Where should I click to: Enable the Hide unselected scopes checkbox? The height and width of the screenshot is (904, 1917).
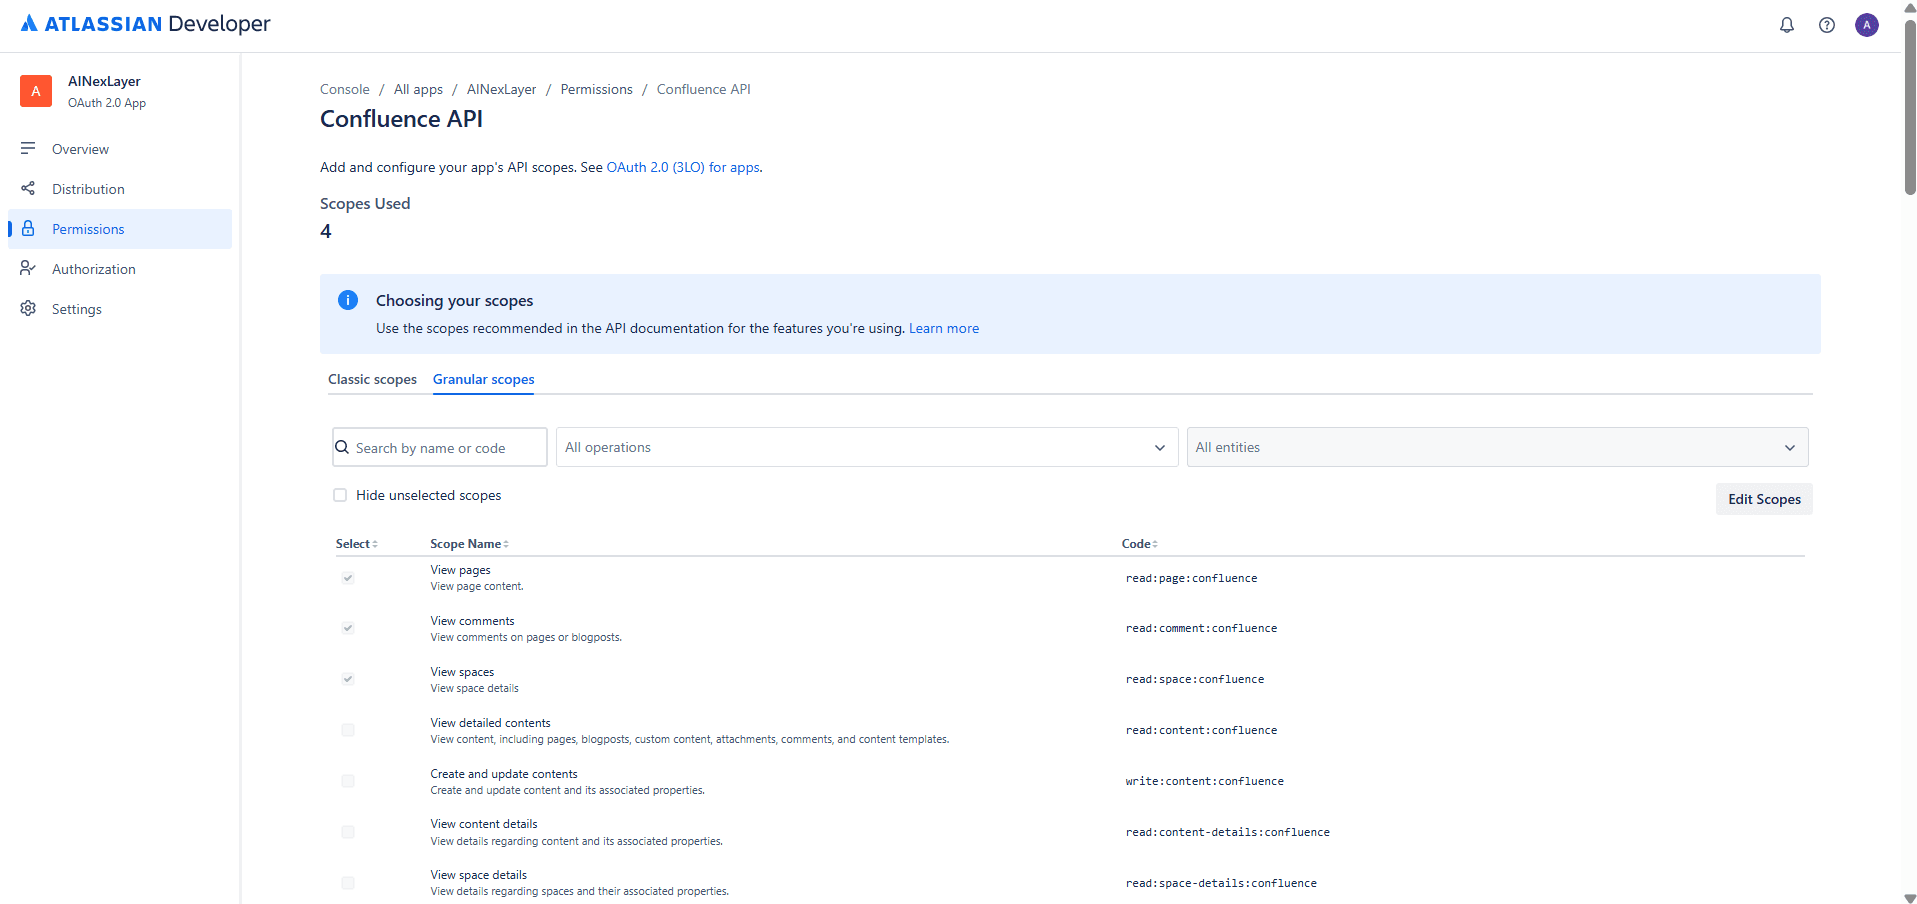340,494
